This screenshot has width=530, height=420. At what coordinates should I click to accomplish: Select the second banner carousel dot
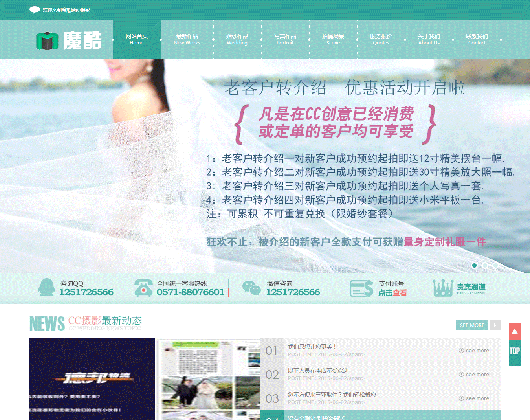click(x=485, y=266)
